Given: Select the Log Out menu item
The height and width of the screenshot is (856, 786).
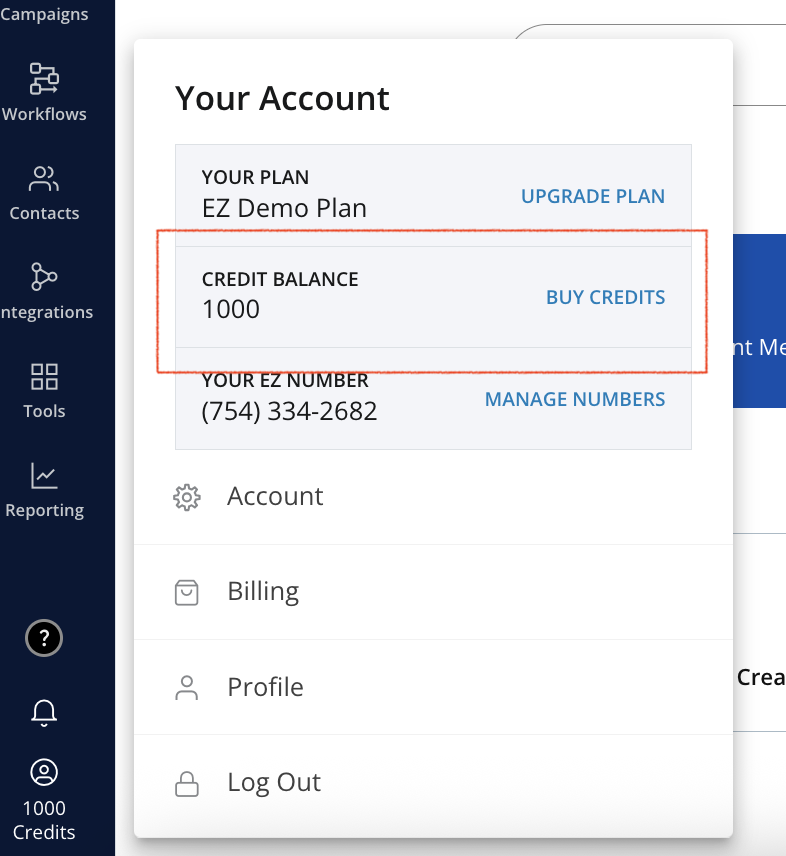Looking at the screenshot, I should point(433,782).
